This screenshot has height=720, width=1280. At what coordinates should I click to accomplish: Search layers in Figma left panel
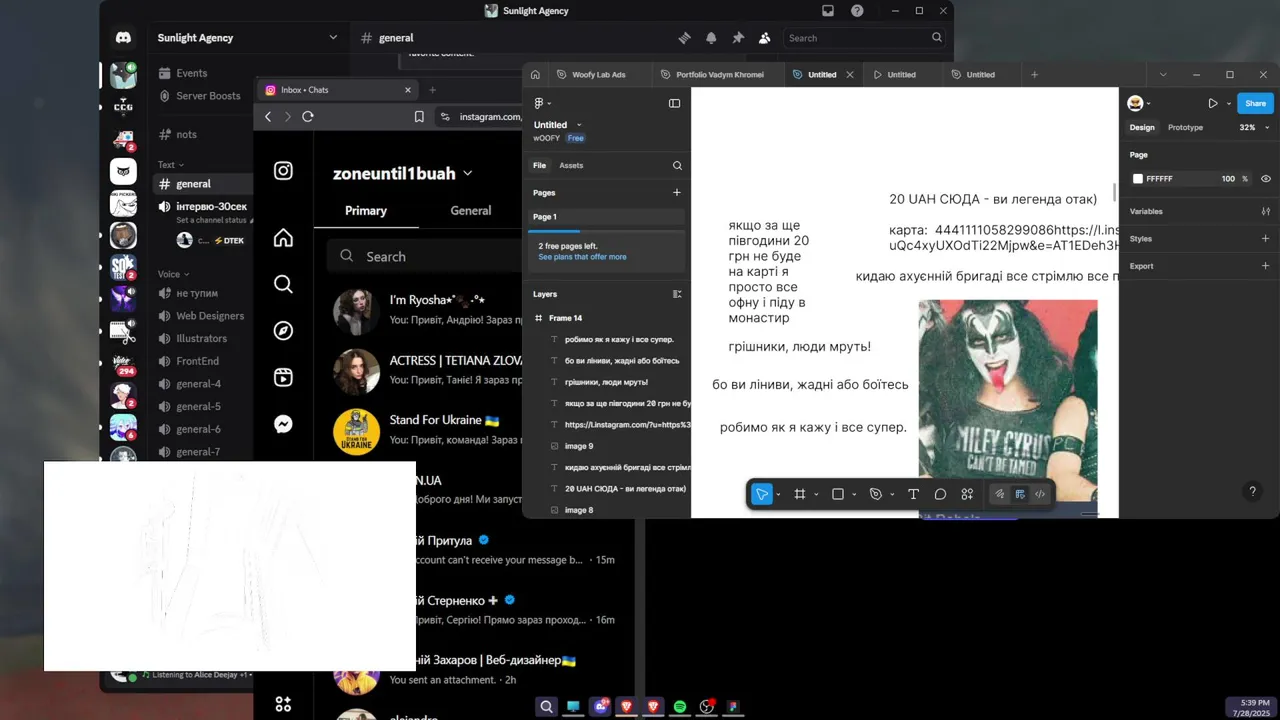point(677,165)
